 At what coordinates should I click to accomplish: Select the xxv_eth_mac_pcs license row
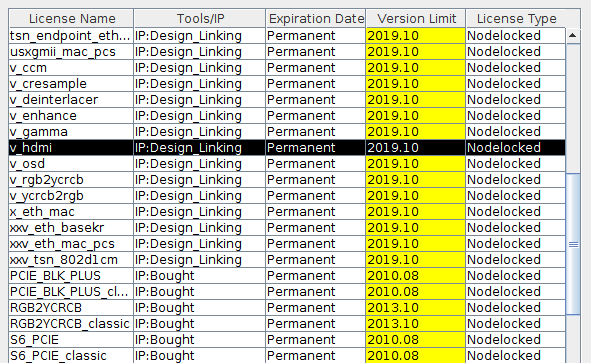[287, 244]
